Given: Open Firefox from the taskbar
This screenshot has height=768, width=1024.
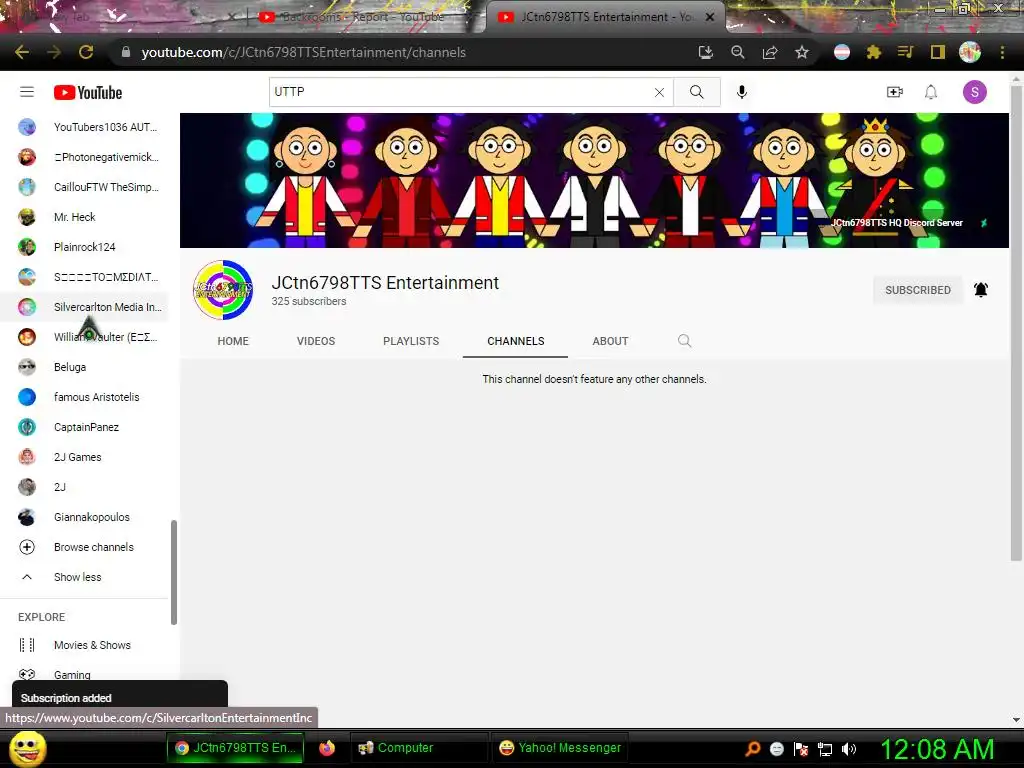Looking at the screenshot, I should click(x=327, y=748).
